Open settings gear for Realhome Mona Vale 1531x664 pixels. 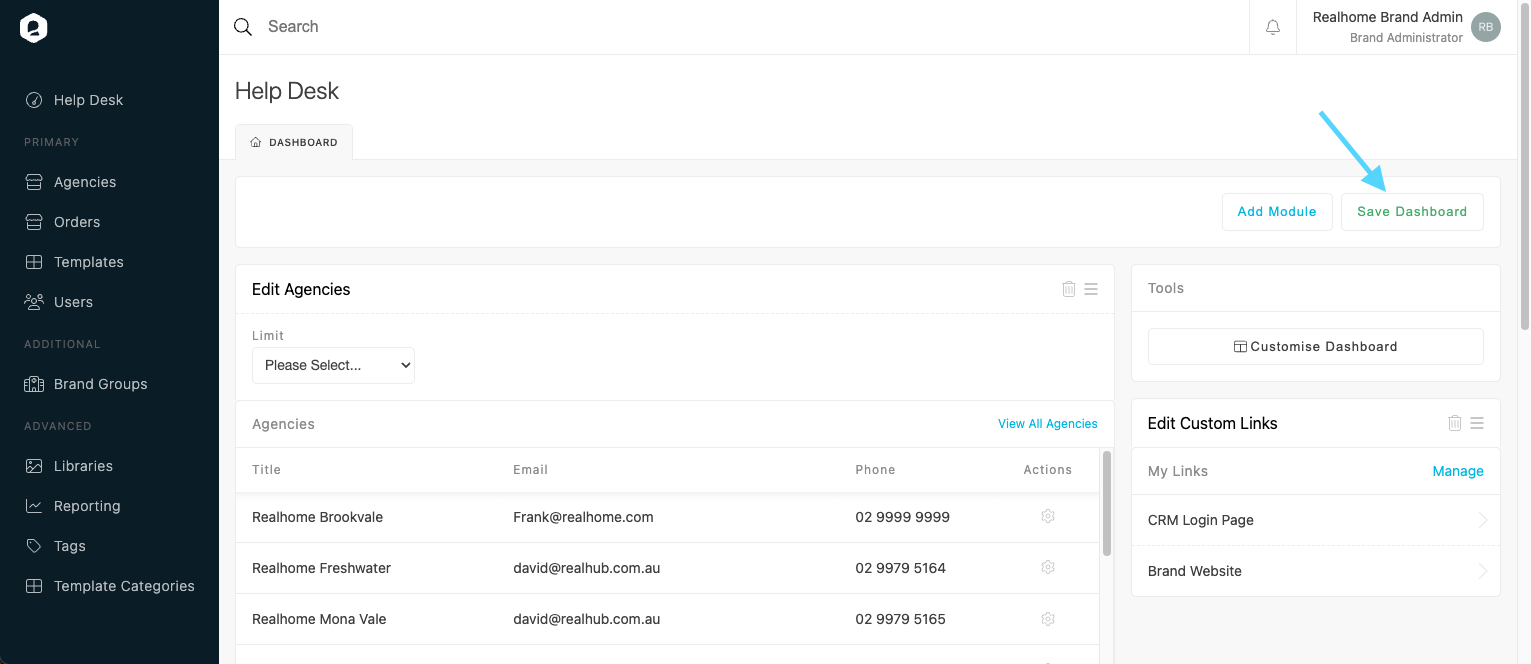1048,618
